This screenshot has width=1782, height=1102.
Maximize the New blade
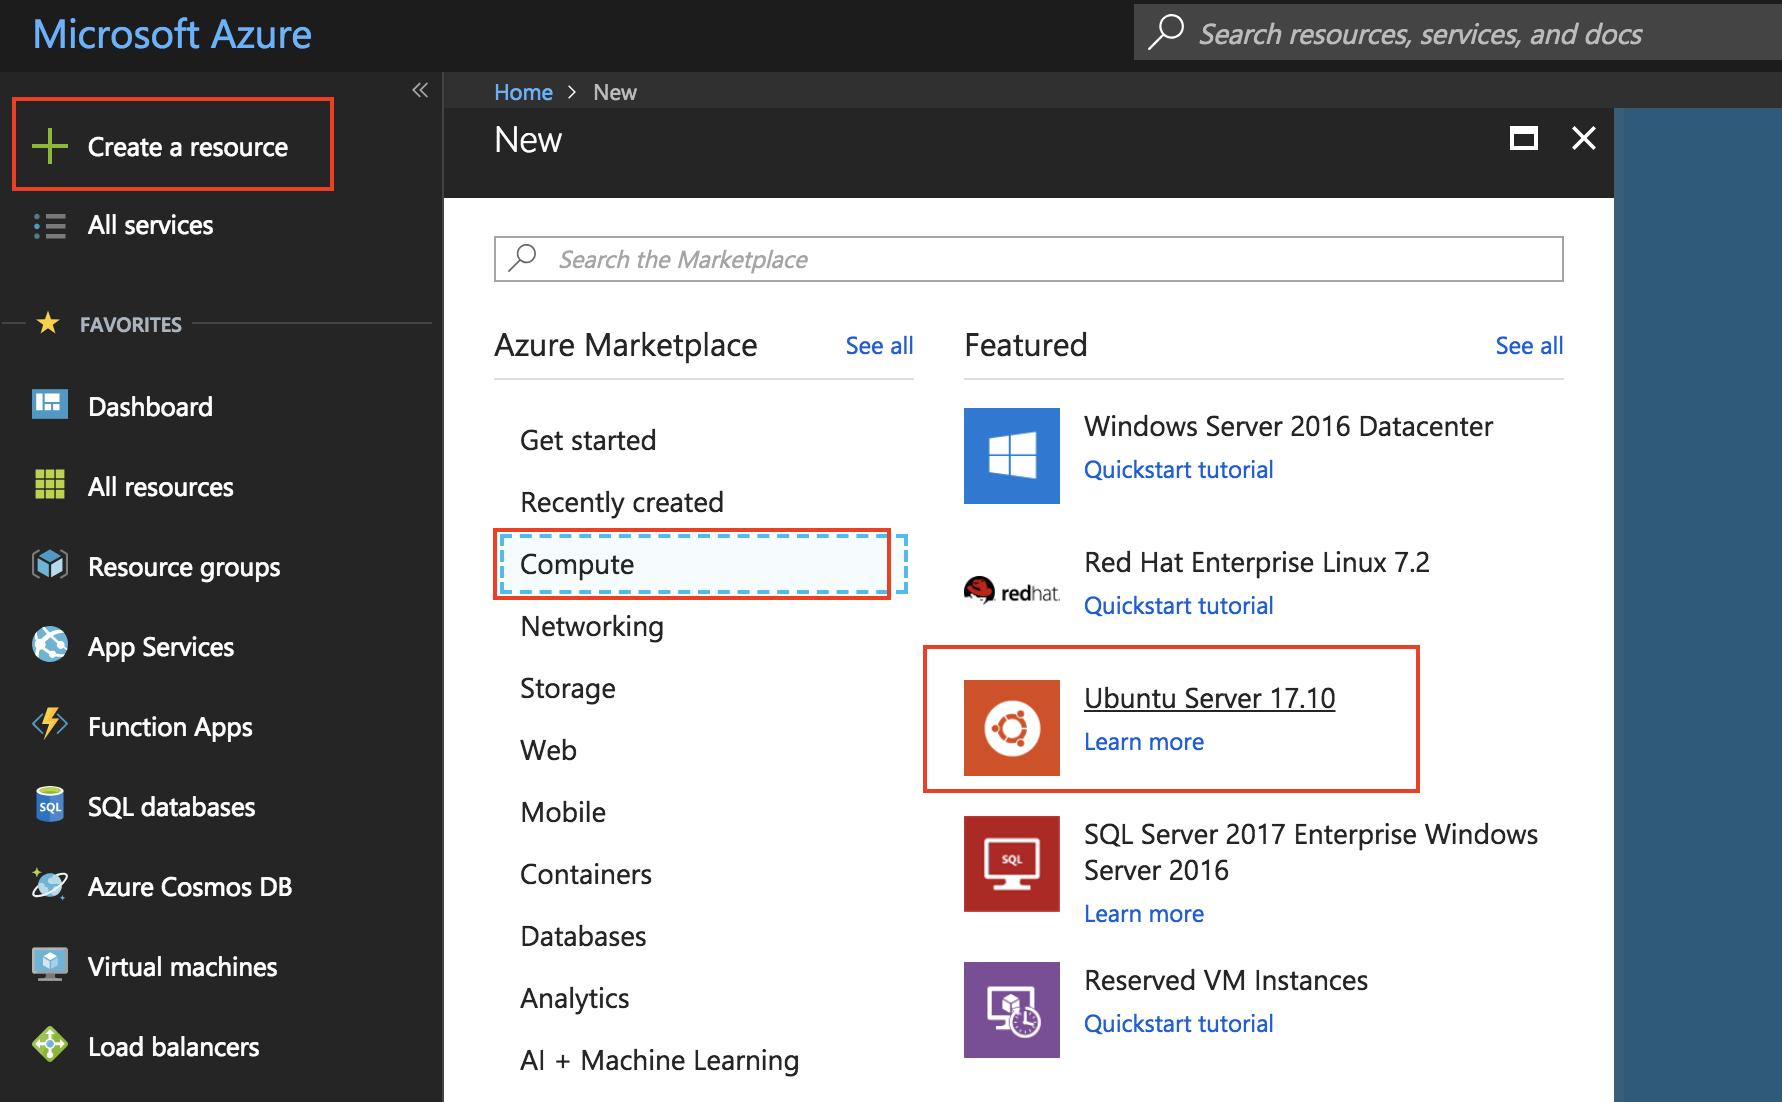pyautogui.click(x=1523, y=138)
